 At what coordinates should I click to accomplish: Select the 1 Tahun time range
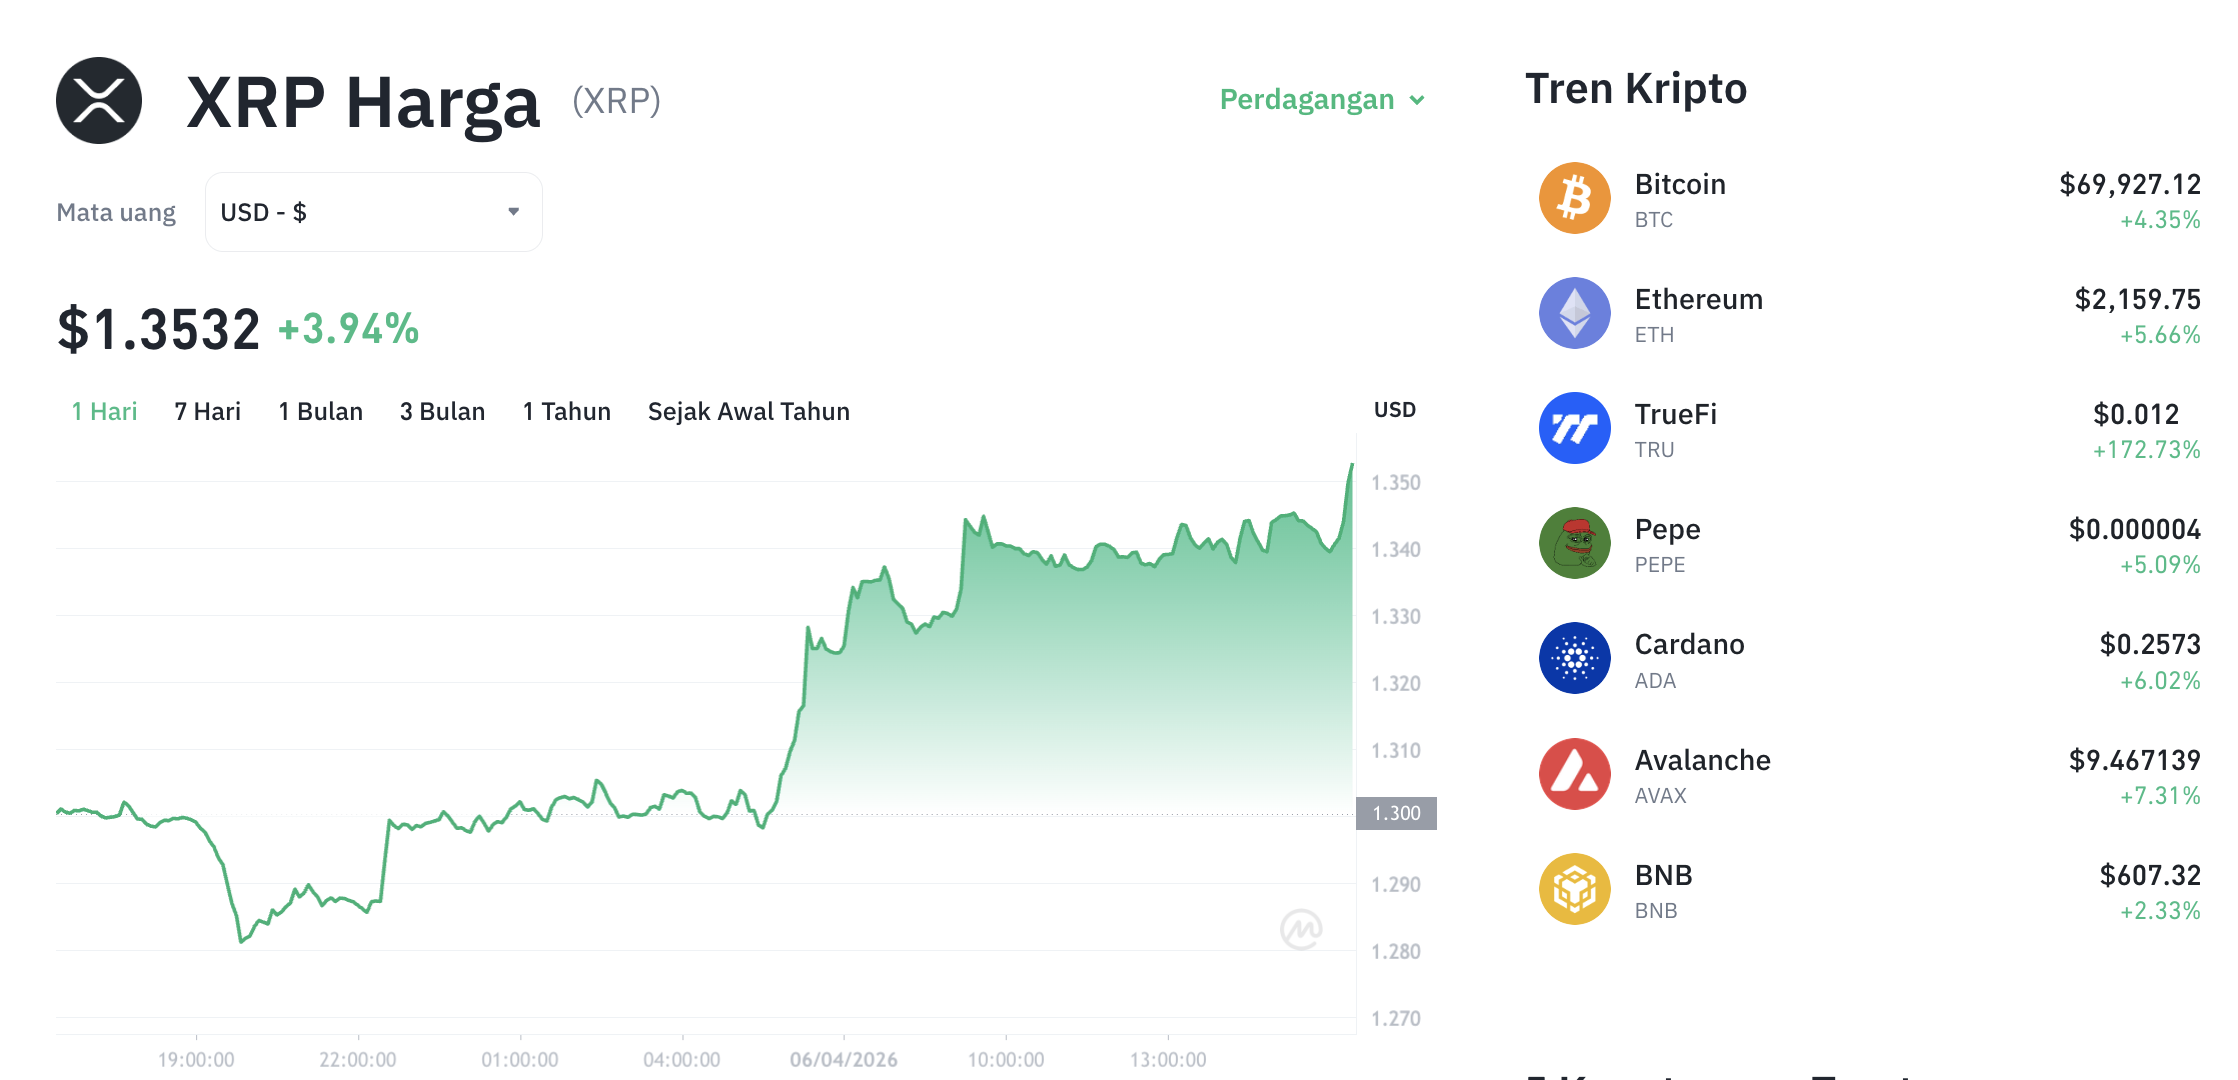pyautogui.click(x=566, y=410)
